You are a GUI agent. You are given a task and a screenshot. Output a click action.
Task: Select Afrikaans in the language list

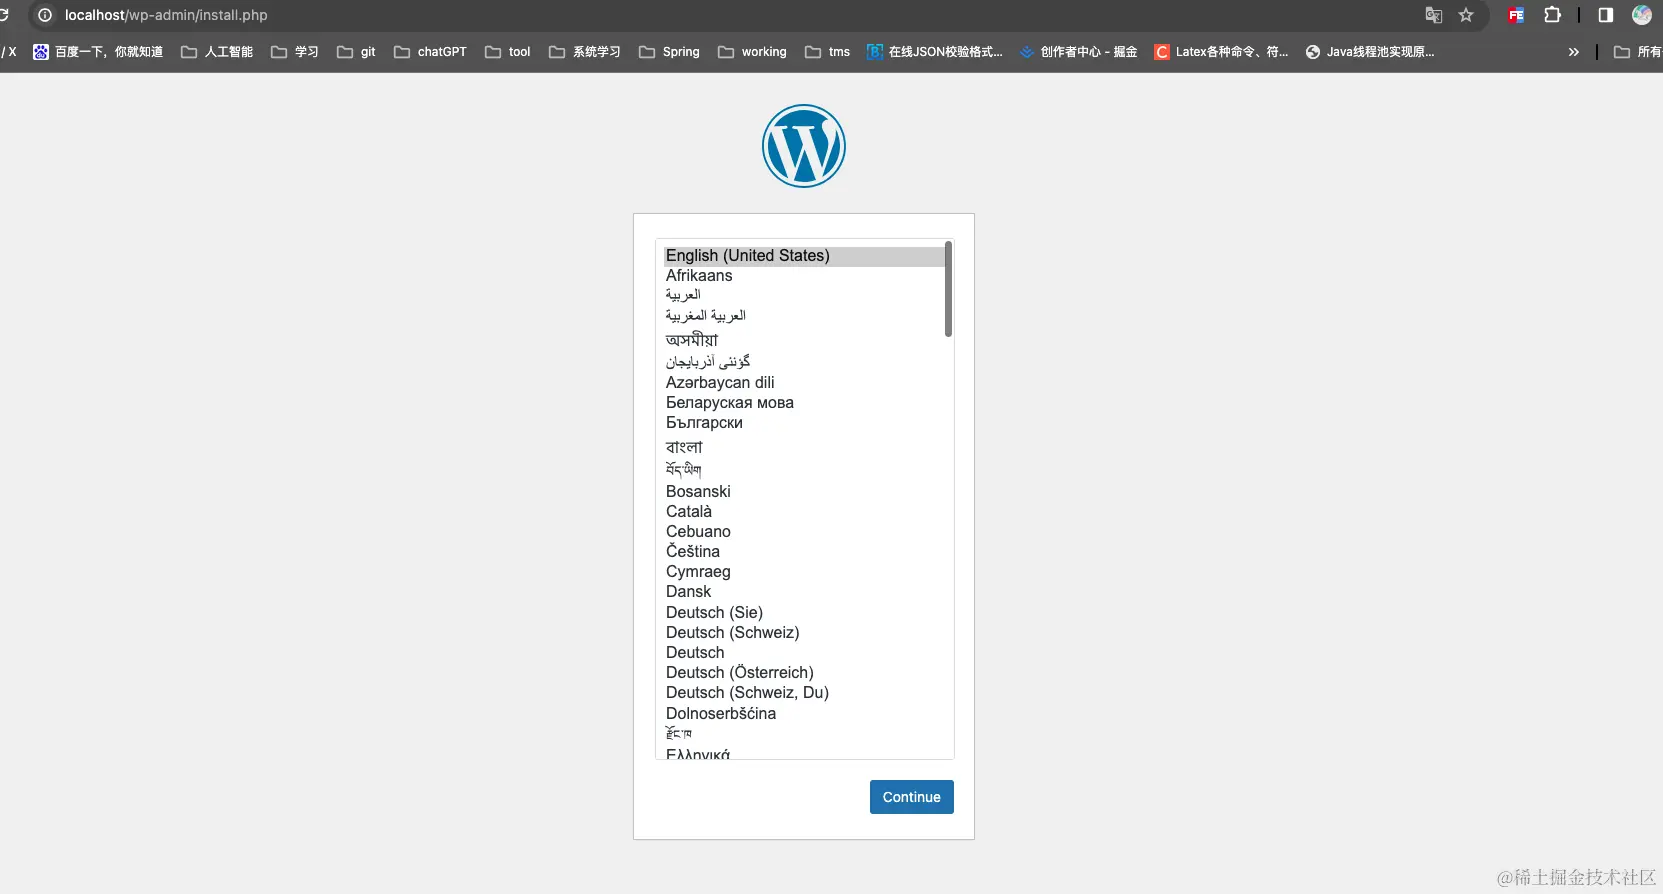804,276
